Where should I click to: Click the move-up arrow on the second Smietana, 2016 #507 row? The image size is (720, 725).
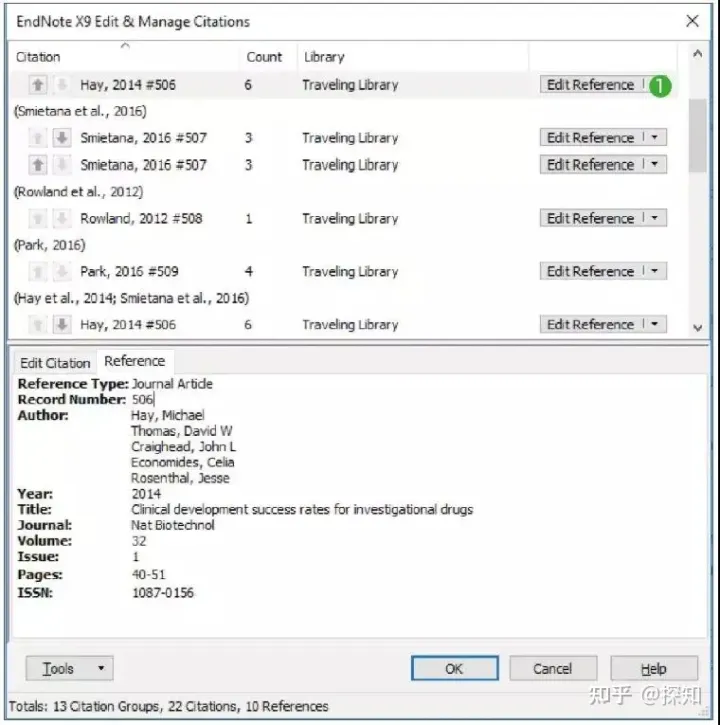(x=38, y=165)
